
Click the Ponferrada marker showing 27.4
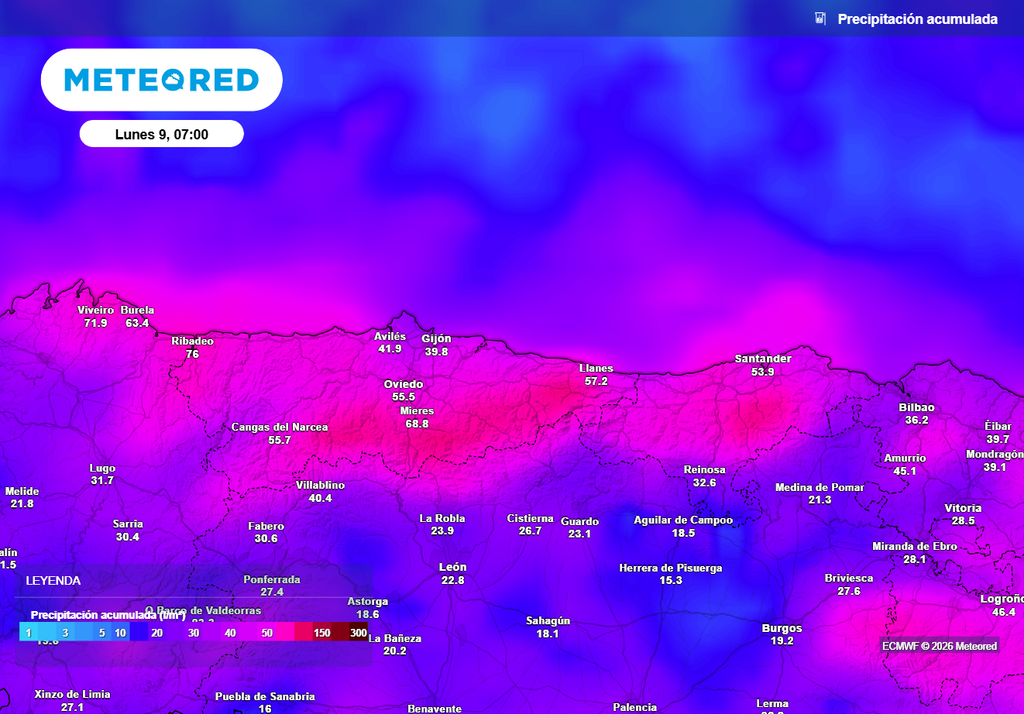(273, 584)
